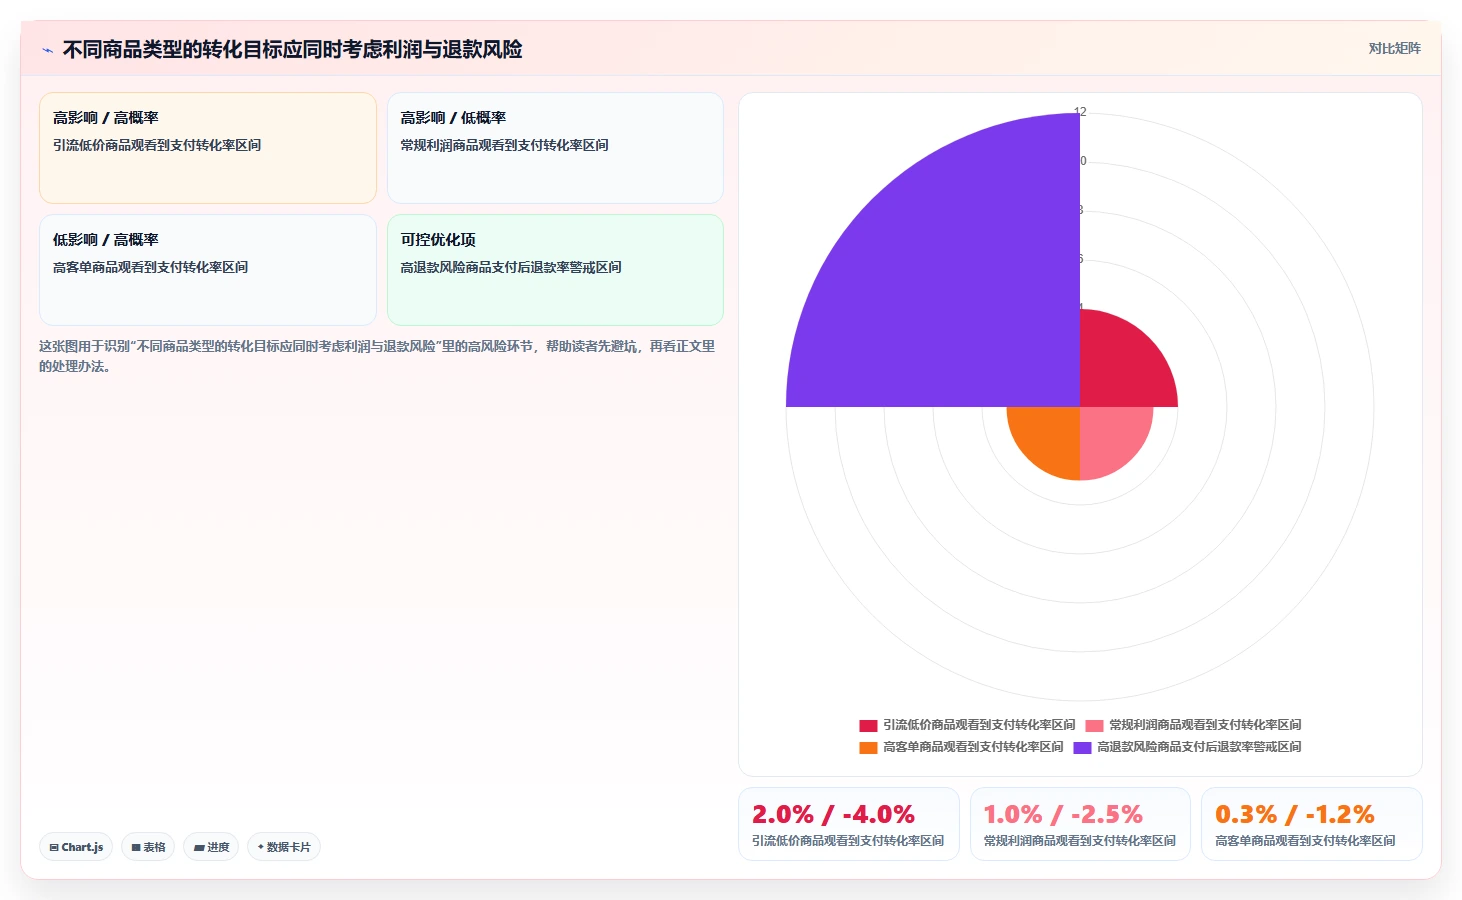
Task: Toggle 高退款风险商品支付后退款率警戒区间 legend swatch
Action: tap(1082, 747)
